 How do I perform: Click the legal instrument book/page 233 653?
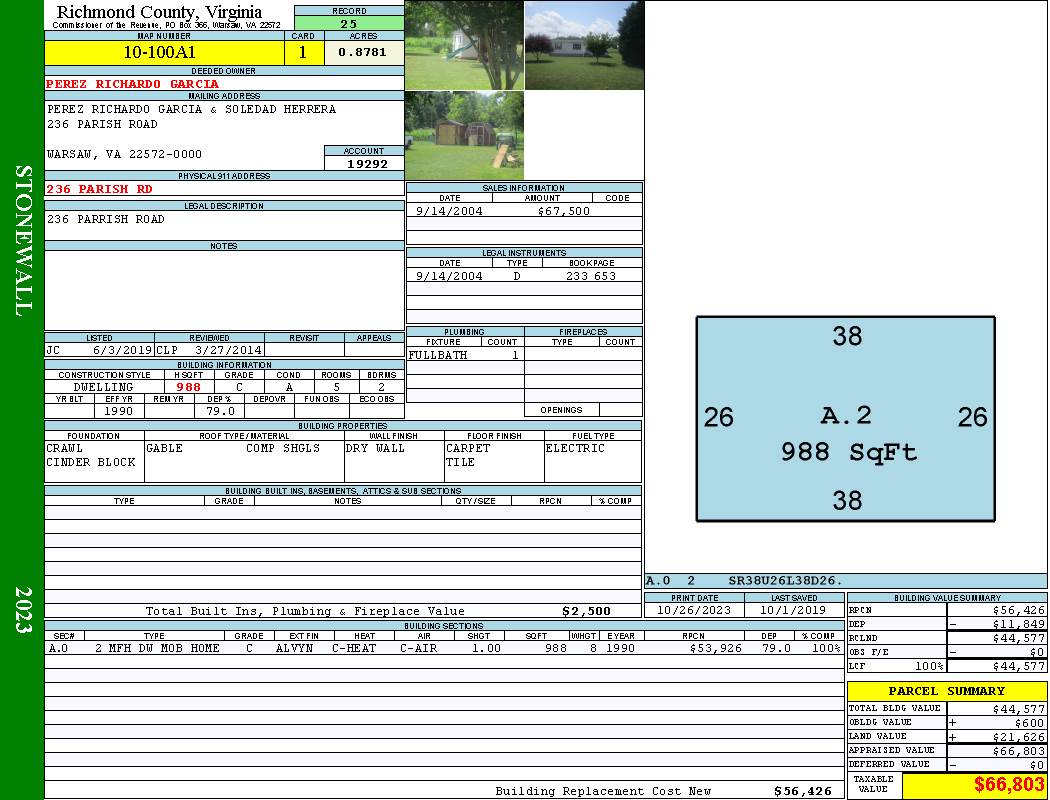coord(590,276)
